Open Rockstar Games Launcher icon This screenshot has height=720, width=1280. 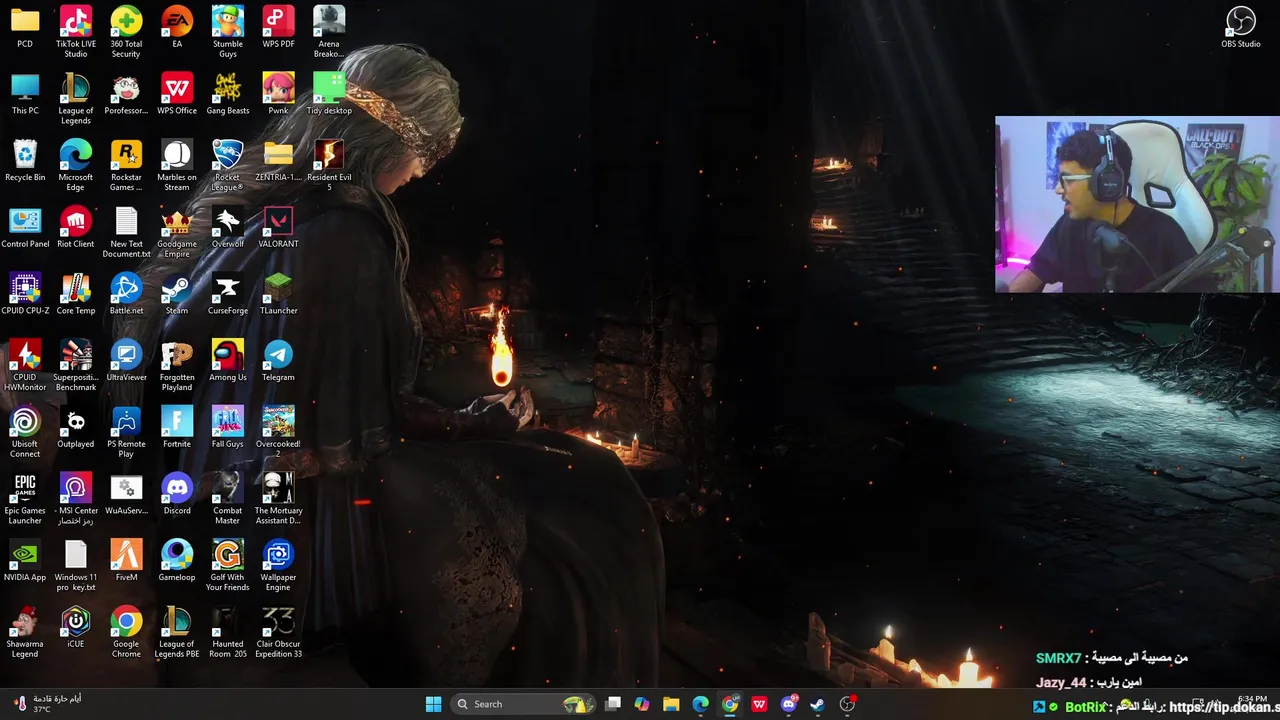(126, 165)
